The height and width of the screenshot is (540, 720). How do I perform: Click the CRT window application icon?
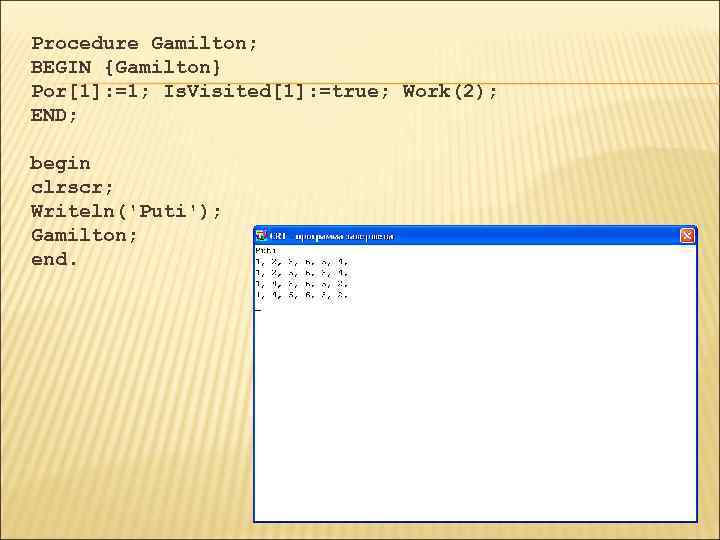(x=261, y=236)
